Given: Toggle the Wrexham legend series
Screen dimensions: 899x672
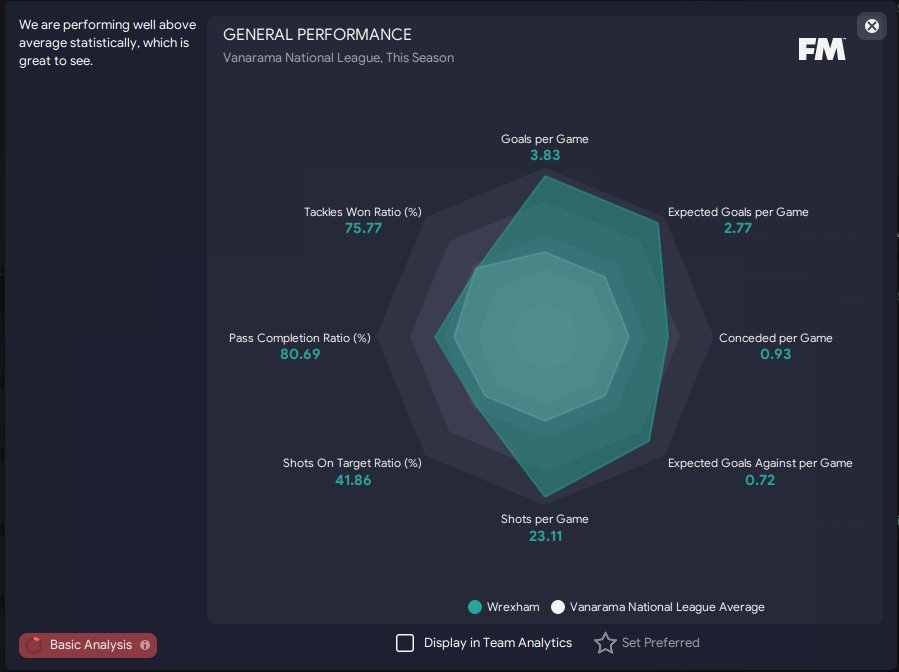Looking at the screenshot, I should [504, 607].
